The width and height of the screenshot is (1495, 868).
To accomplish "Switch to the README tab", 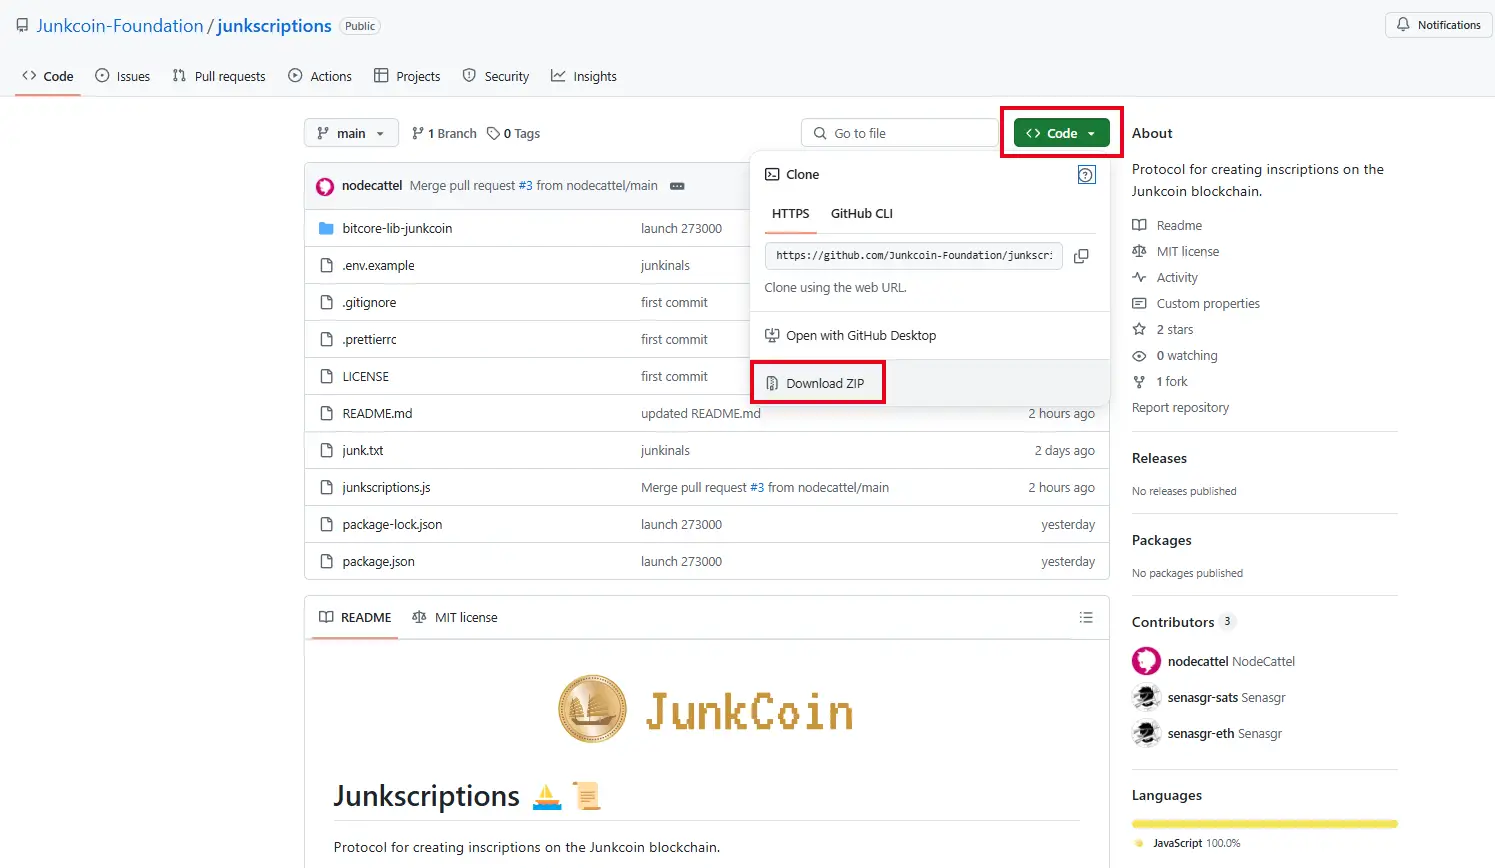I will [x=355, y=618].
